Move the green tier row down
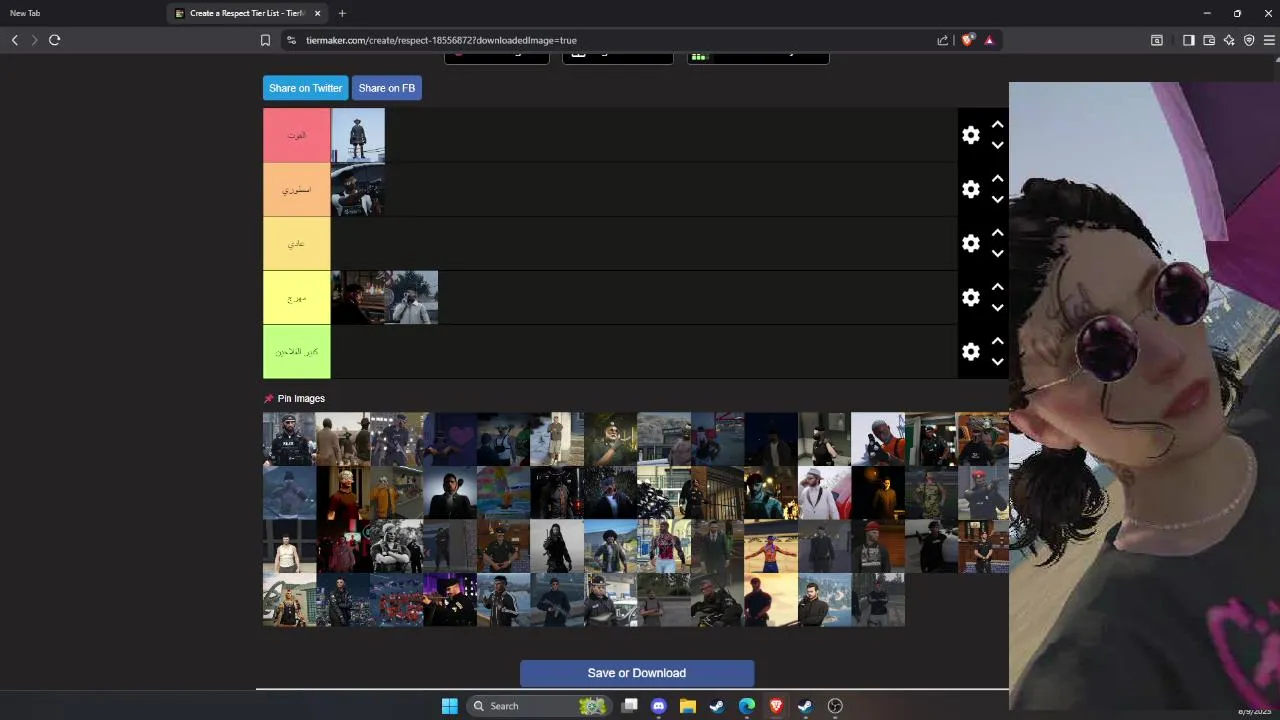 click(997, 362)
